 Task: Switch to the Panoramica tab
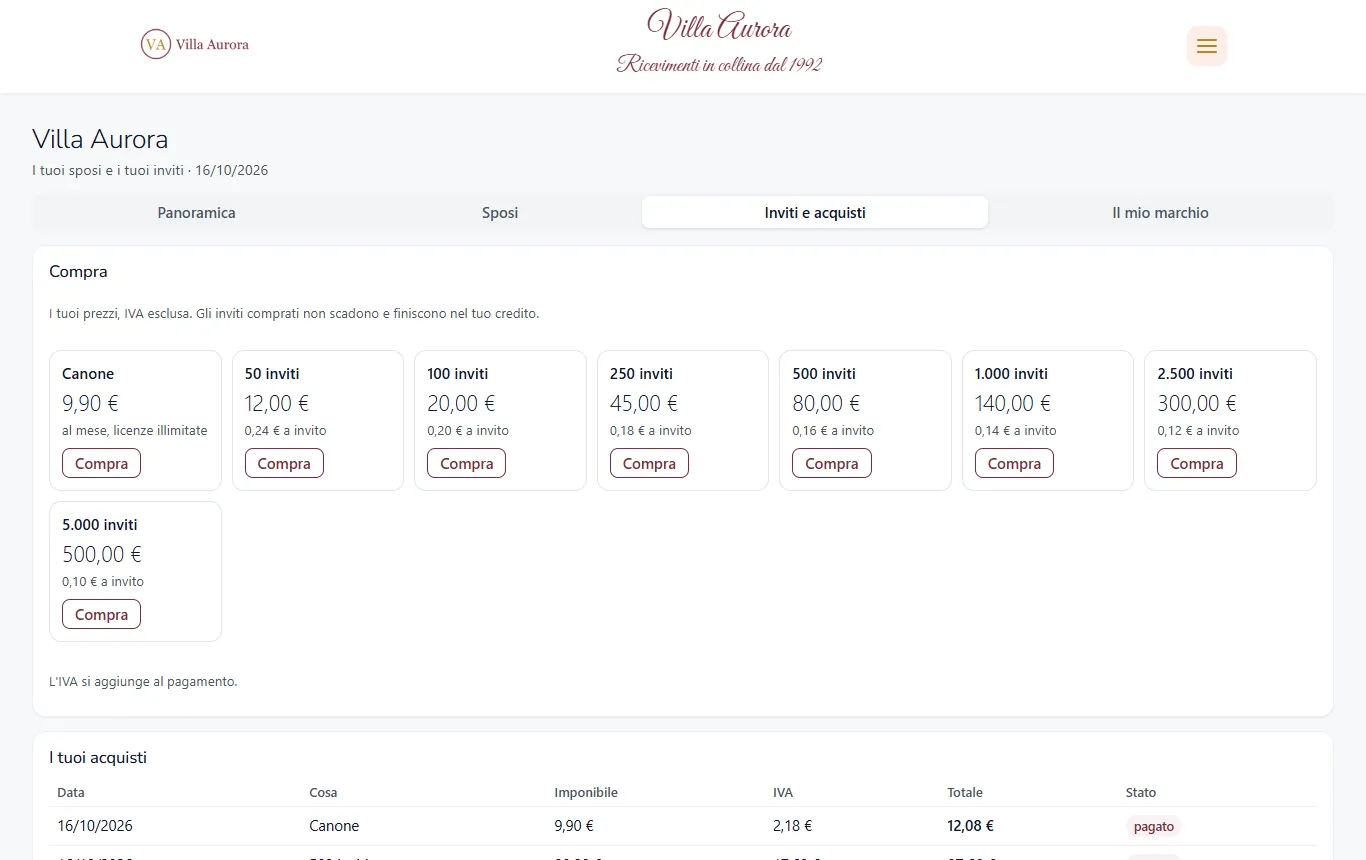196,213
